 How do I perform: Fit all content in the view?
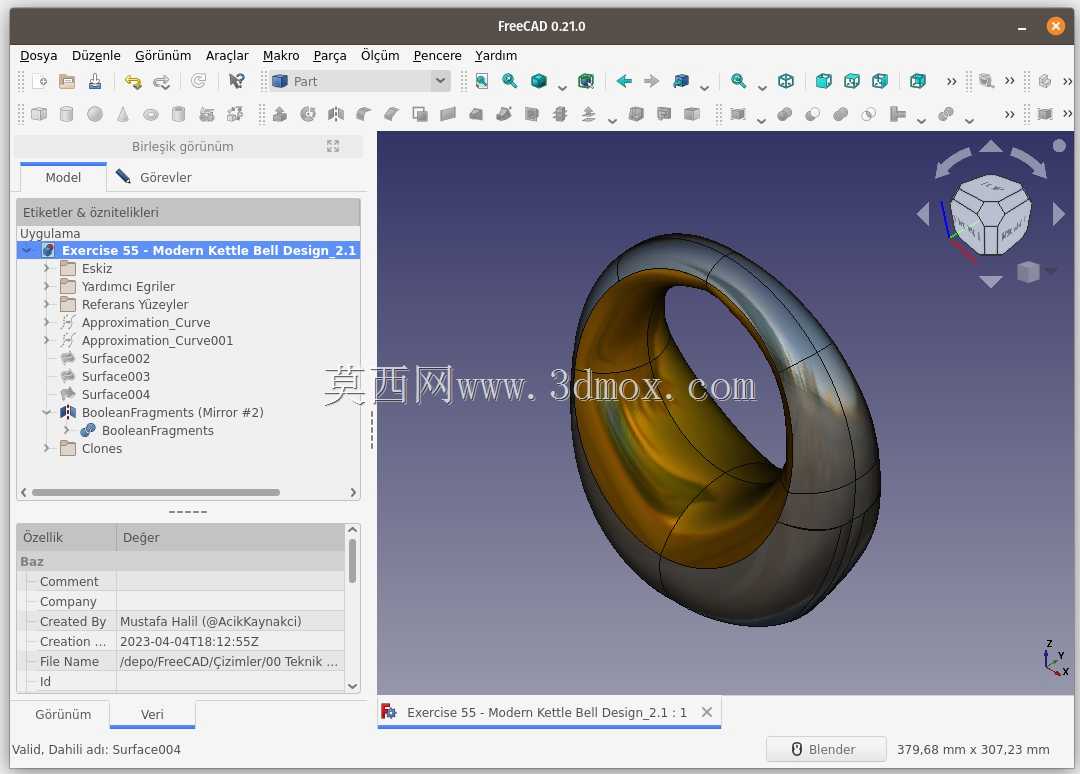tap(481, 81)
